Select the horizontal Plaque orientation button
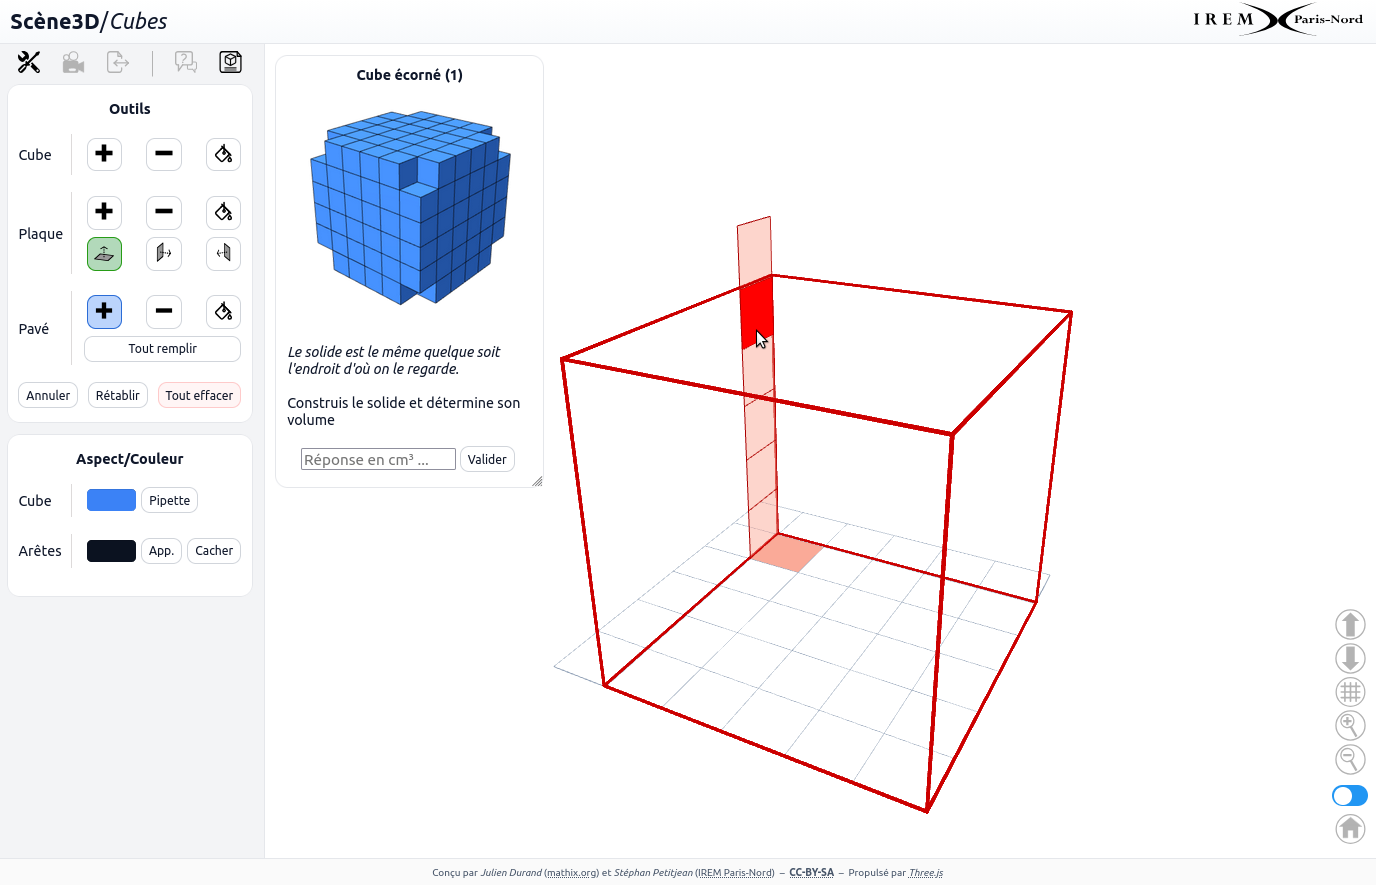 (104, 254)
